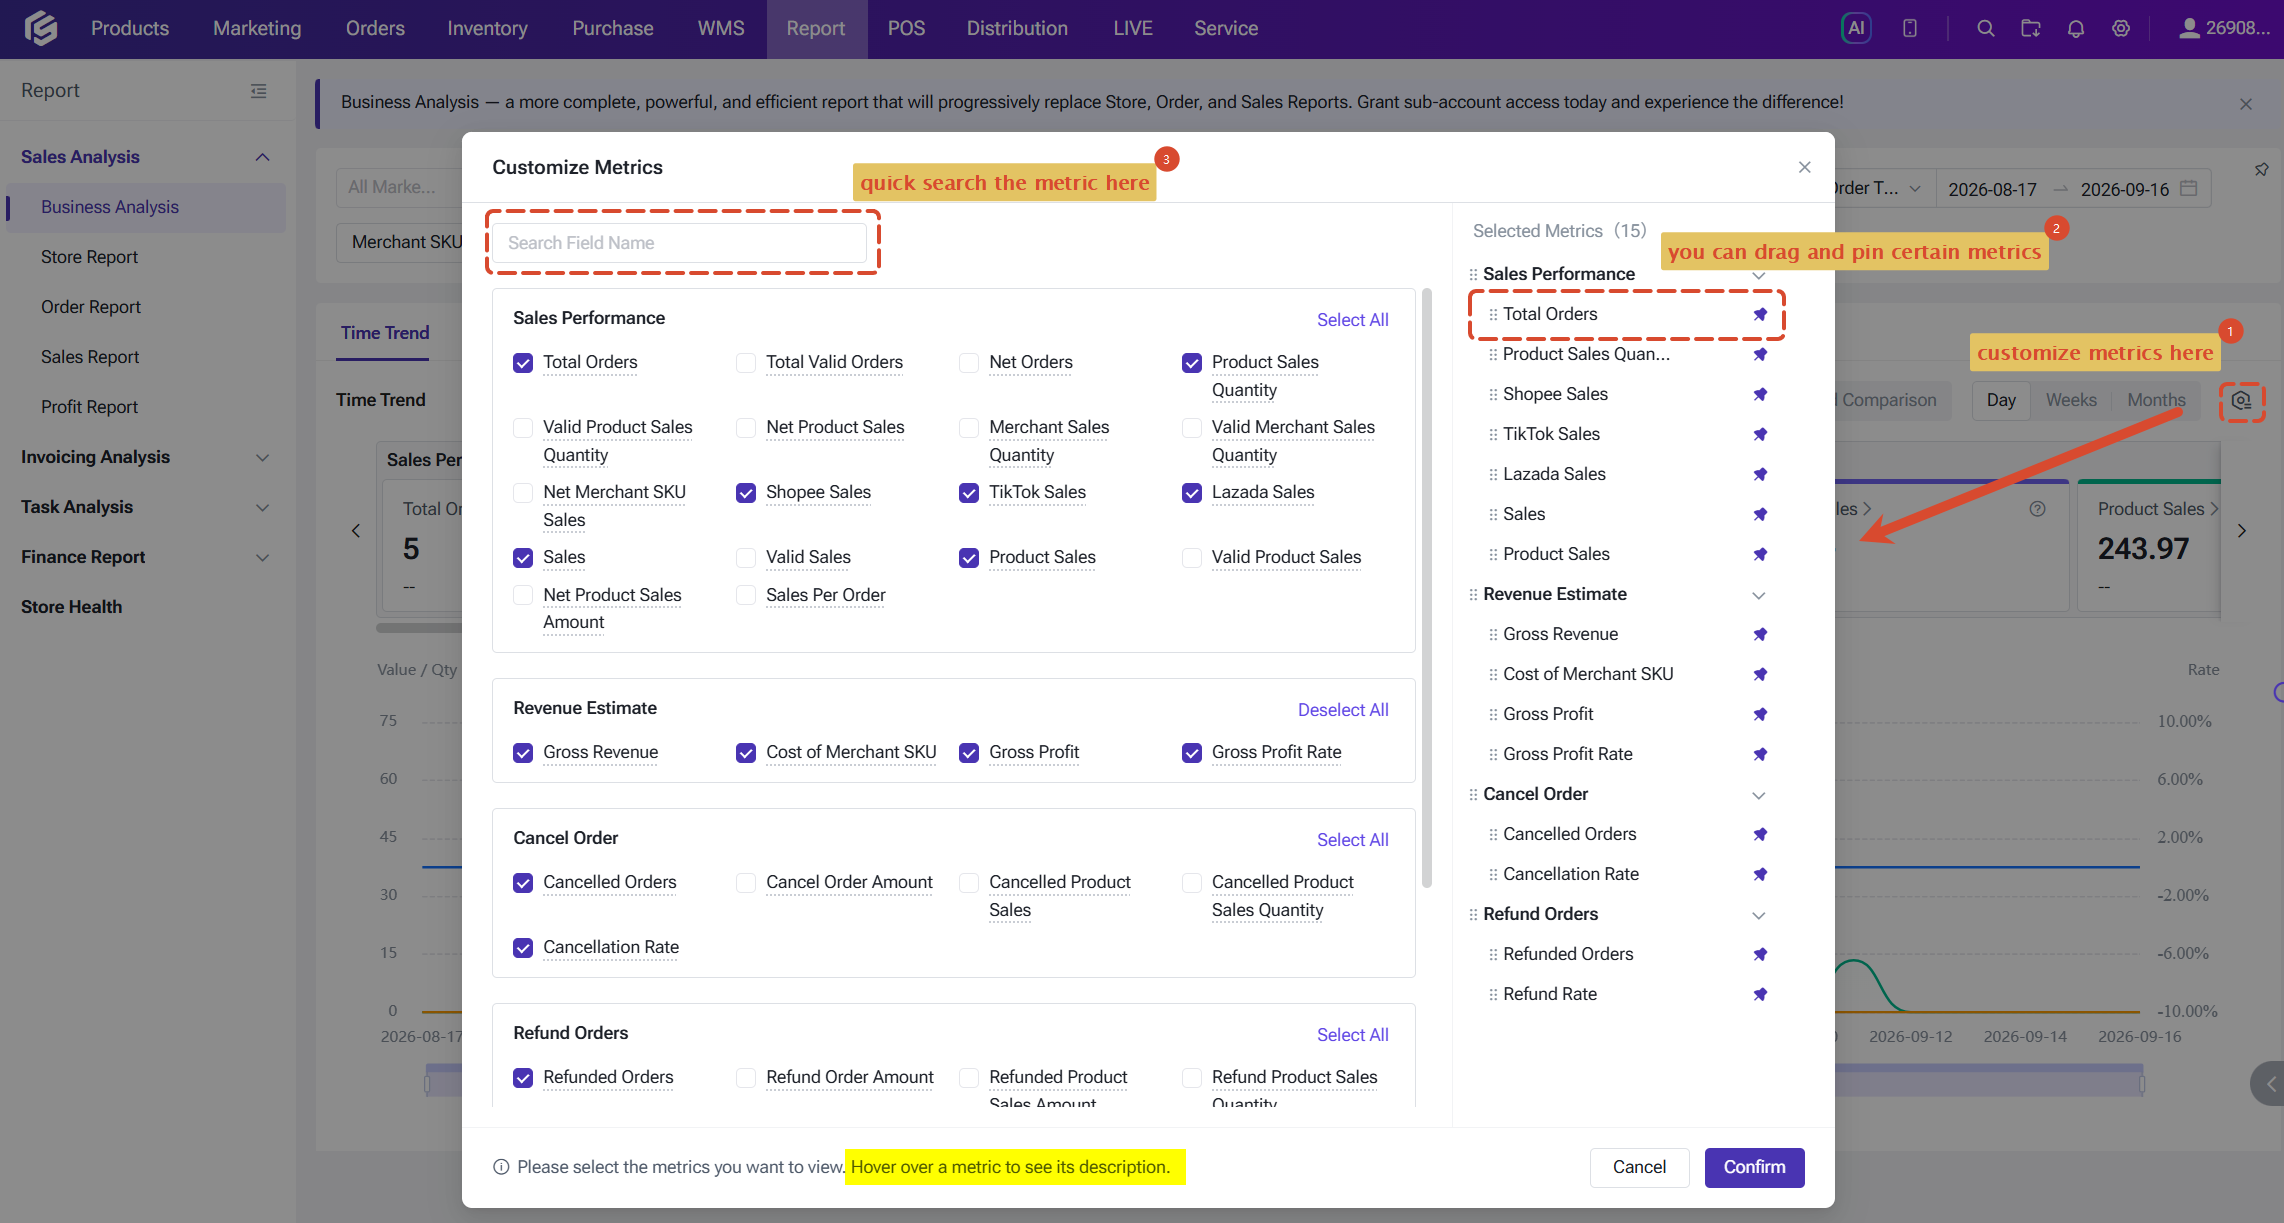This screenshot has height=1223, width=2284.
Task: Collapse the Sales Analysis sidebar section
Action: coord(262,157)
